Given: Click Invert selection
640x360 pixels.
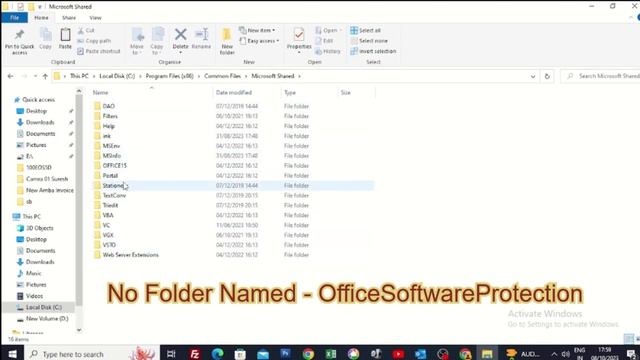Looking at the screenshot, I should click(x=373, y=51).
